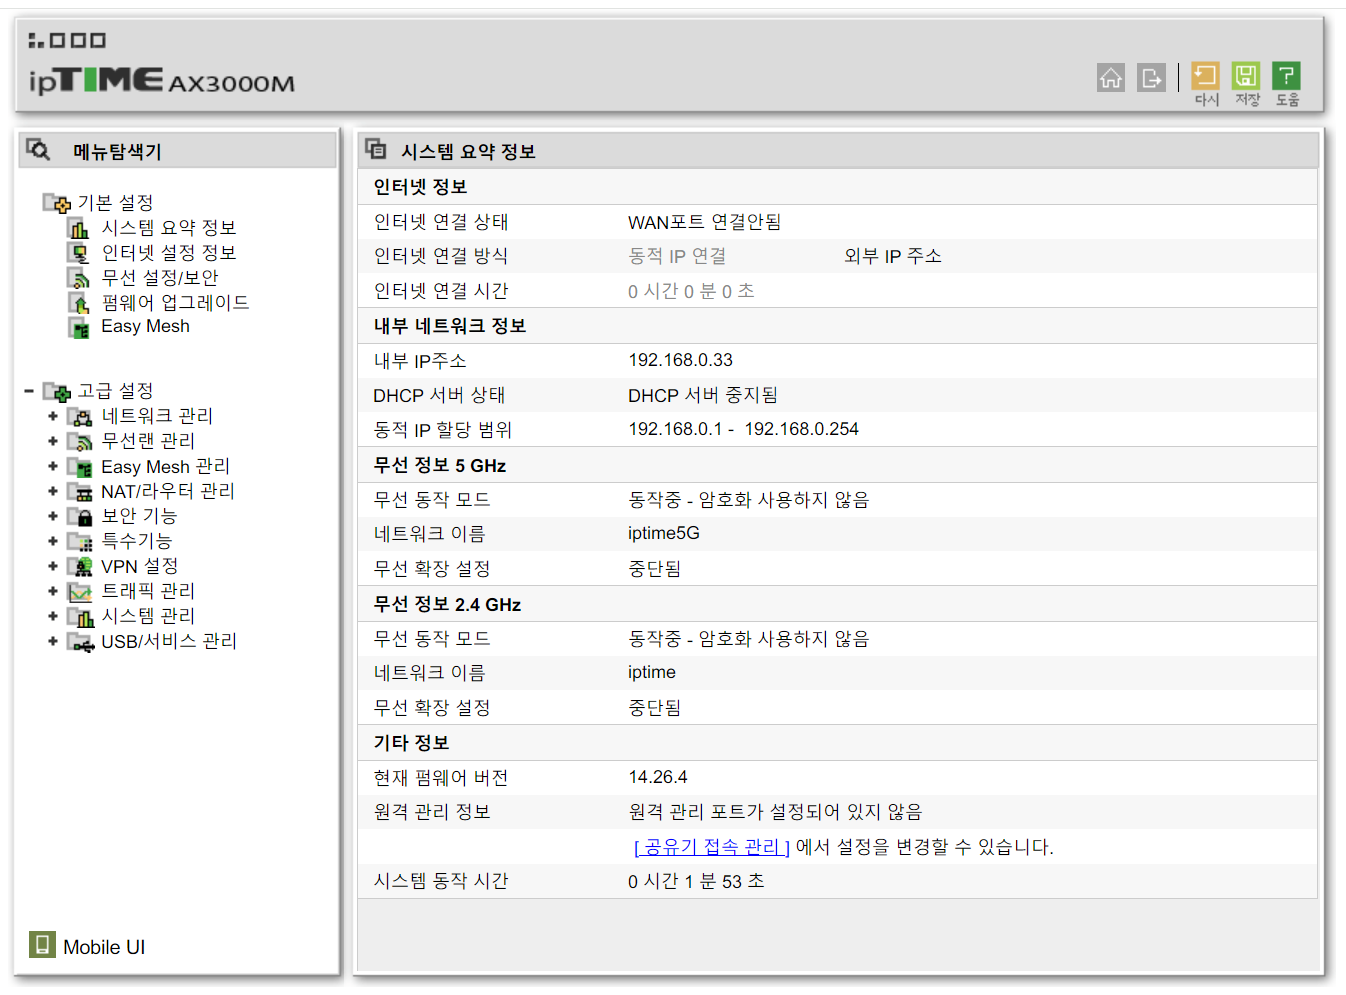The width and height of the screenshot is (1346, 995).
Task: Expand 시스템 관리 with plus sign
Action: (53, 616)
